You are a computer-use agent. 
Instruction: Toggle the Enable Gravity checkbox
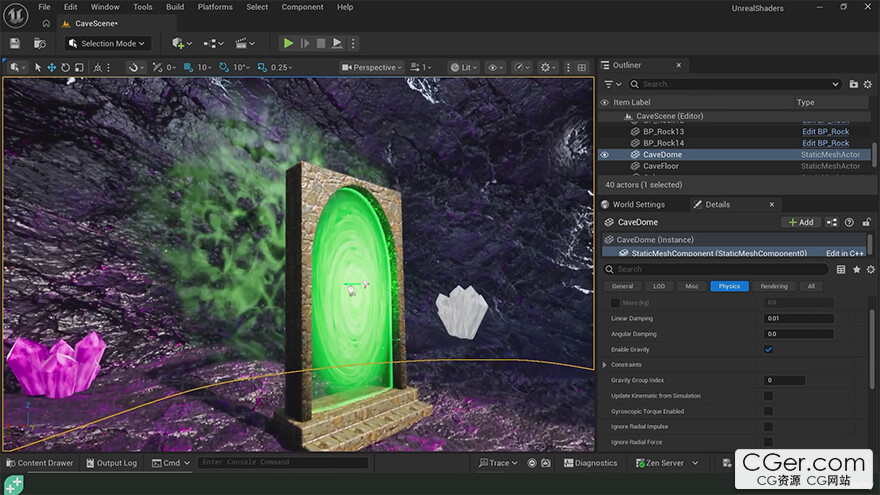[x=768, y=349]
